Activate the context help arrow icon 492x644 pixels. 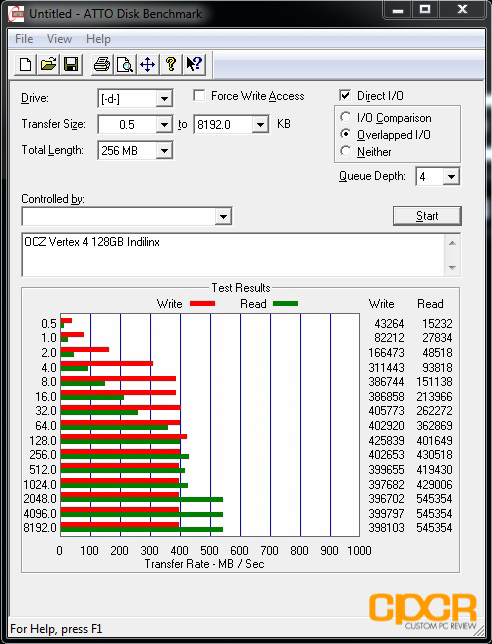[x=194, y=64]
